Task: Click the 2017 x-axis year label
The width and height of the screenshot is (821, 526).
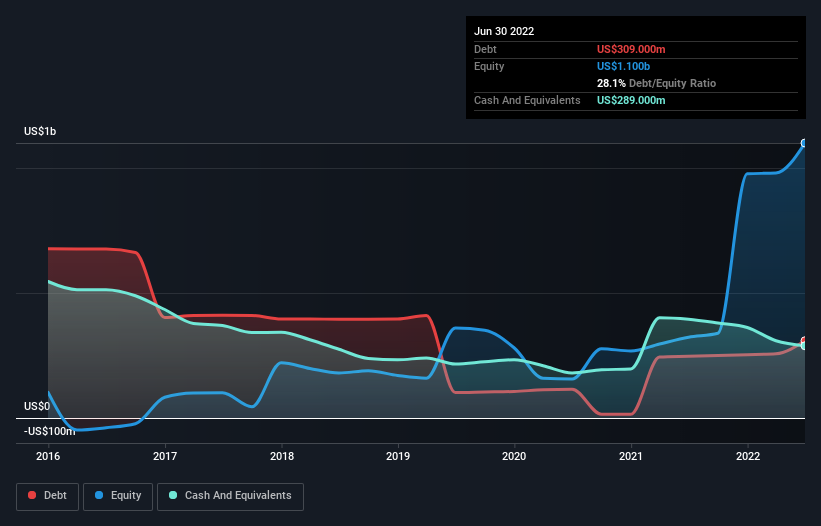Action: click(x=165, y=456)
